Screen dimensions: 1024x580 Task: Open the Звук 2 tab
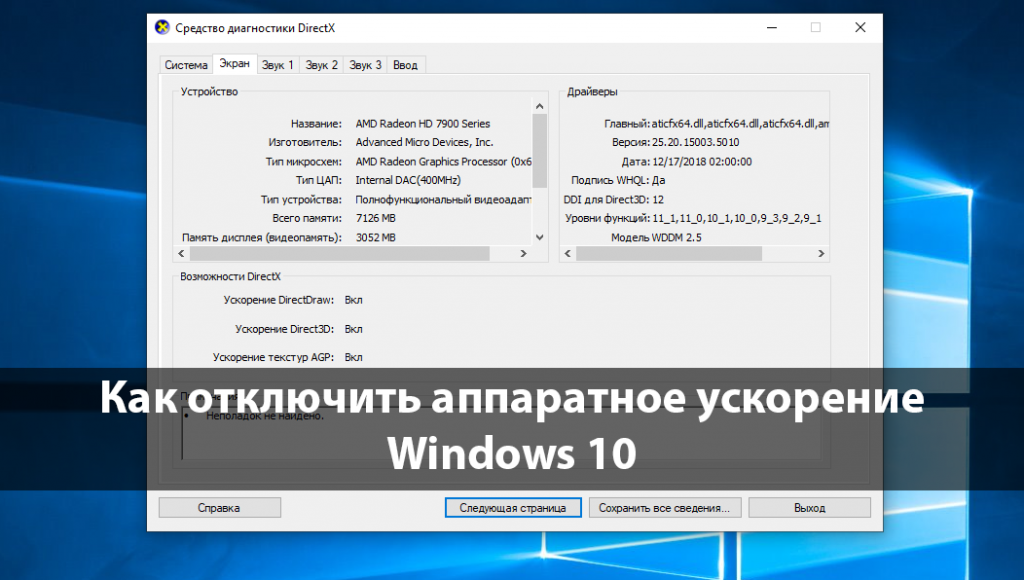pos(321,63)
